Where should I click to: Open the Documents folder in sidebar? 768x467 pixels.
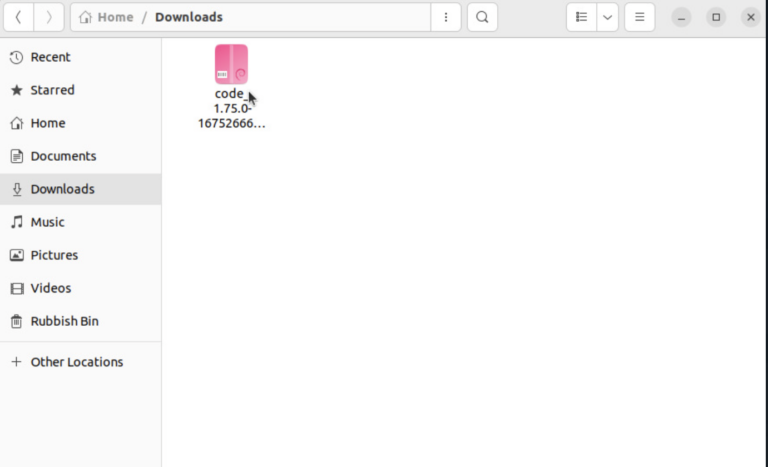coord(63,156)
